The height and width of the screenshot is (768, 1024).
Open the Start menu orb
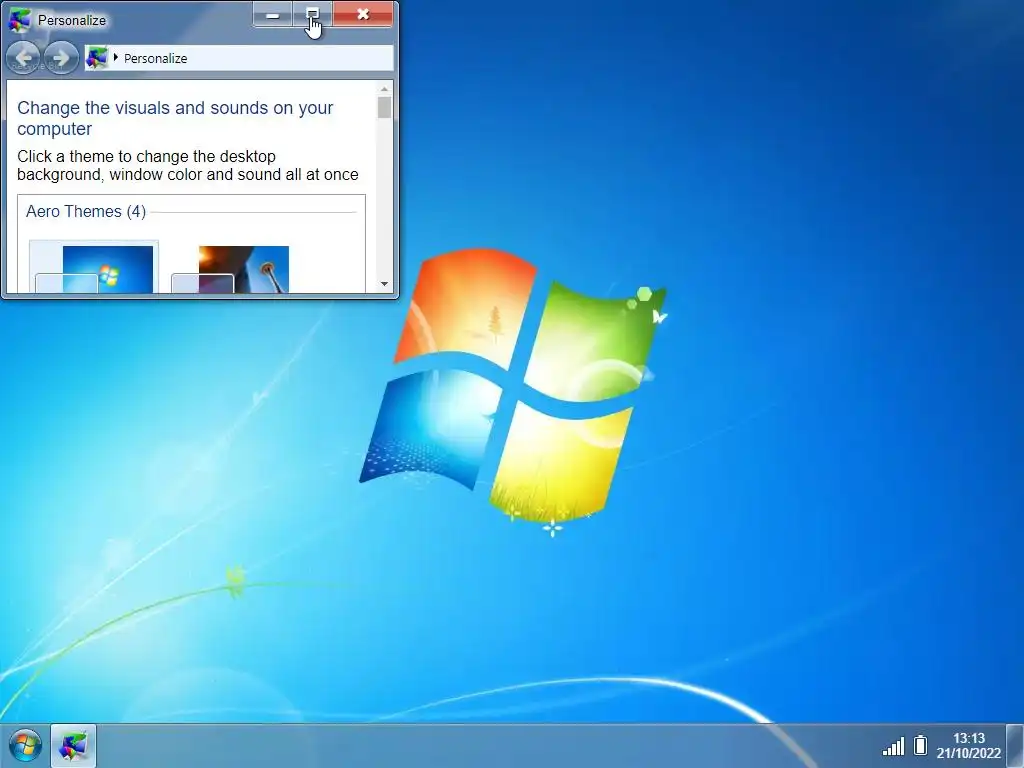pyautogui.click(x=25, y=745)
